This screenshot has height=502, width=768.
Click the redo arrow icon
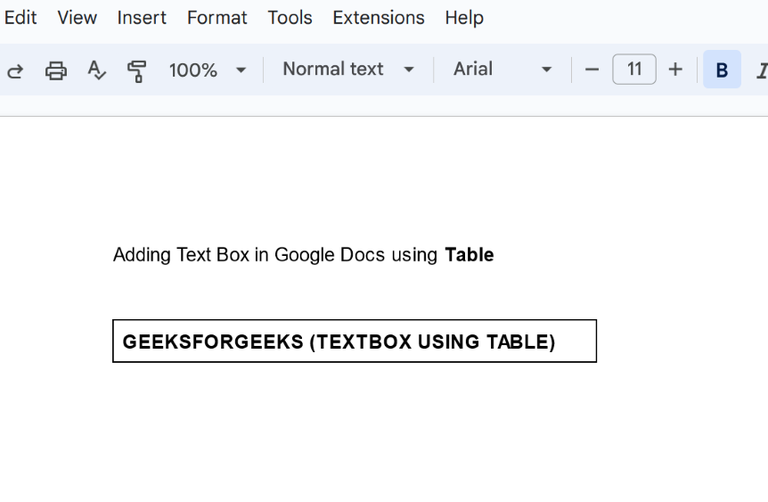pyautogui.click(x=15, y=71)
